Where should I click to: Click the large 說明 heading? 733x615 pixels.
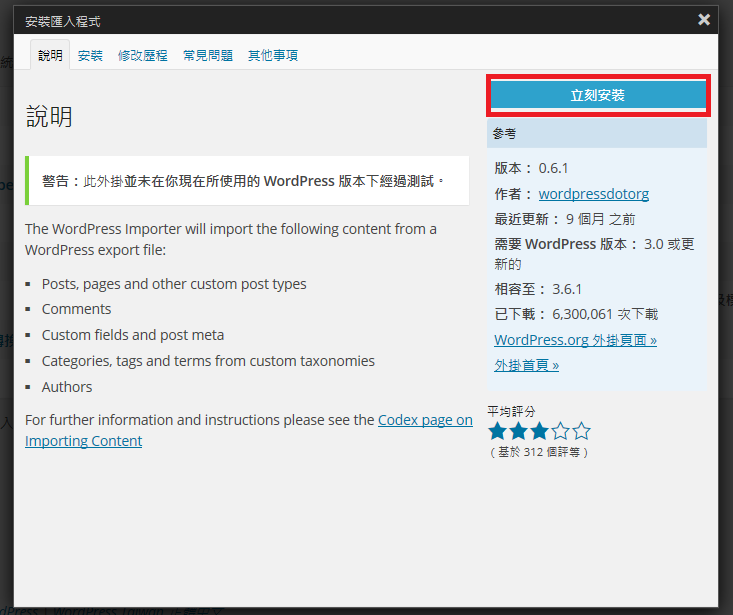click(49, 116)
